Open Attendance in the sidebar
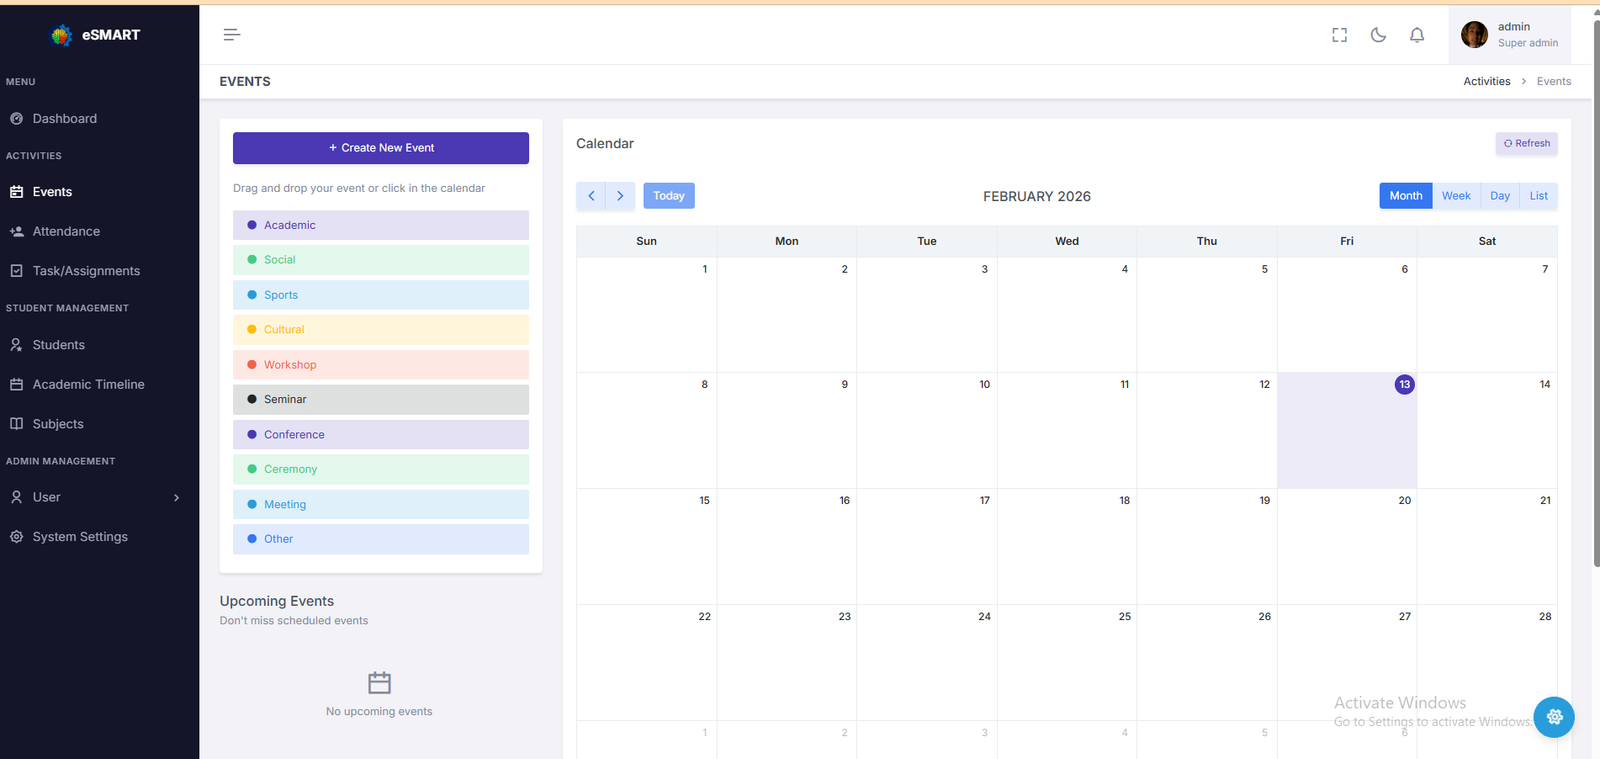This screenshot has height=759, width=1600. [66, 232]
